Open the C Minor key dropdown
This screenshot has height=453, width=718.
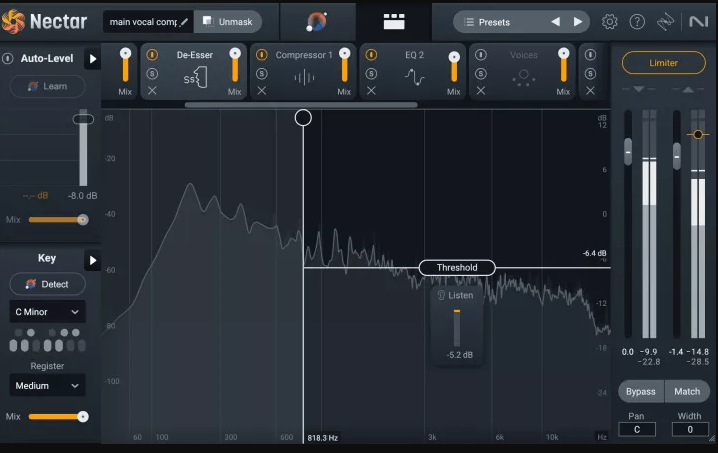point(47,312)
